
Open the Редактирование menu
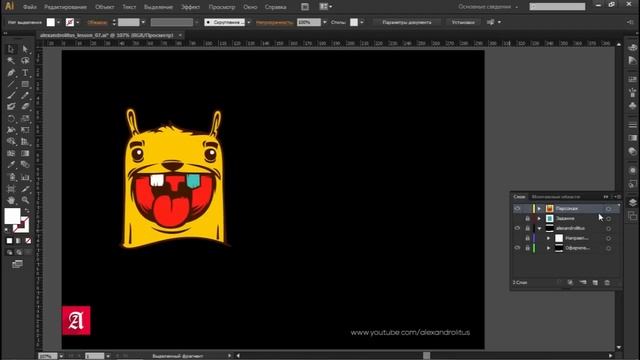coord(65,7)
